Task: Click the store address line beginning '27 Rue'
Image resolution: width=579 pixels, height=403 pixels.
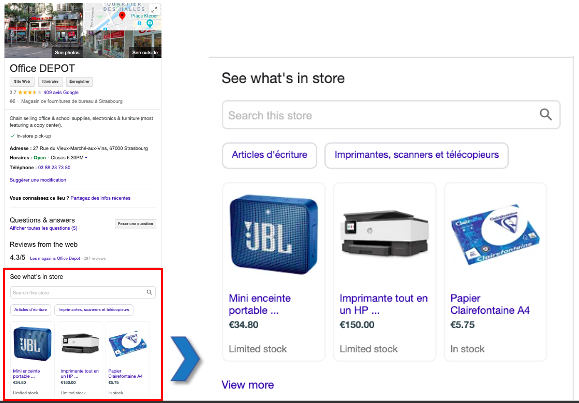Action: [91, 148]
